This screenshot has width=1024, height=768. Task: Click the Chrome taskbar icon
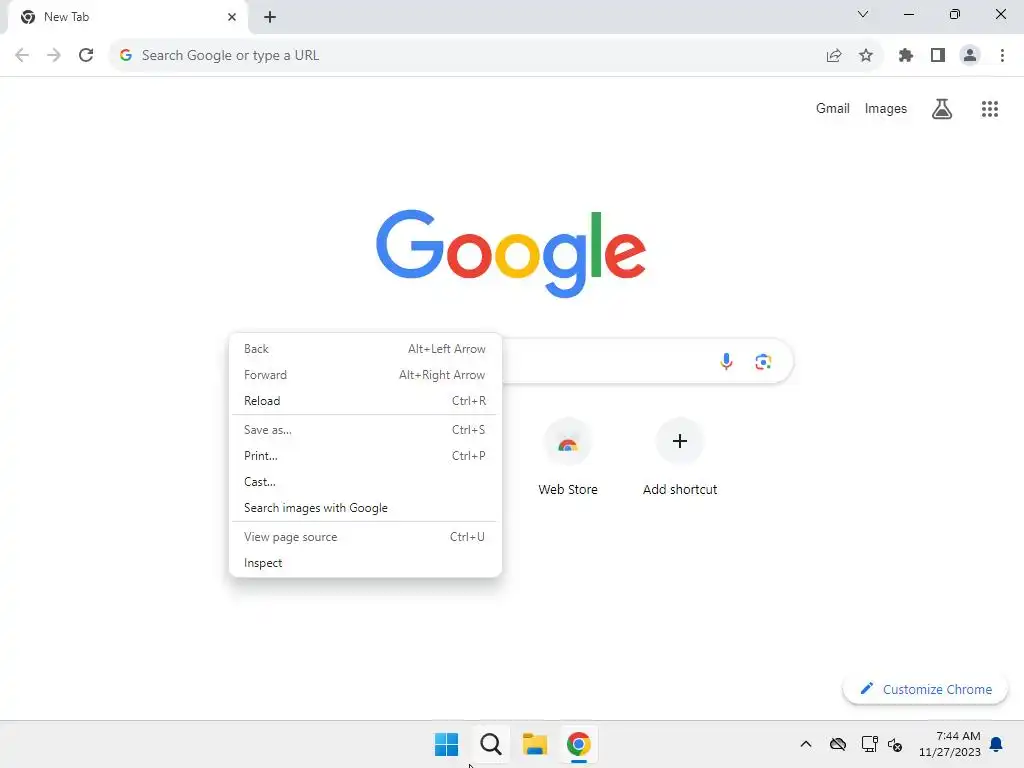click(579, 744)
